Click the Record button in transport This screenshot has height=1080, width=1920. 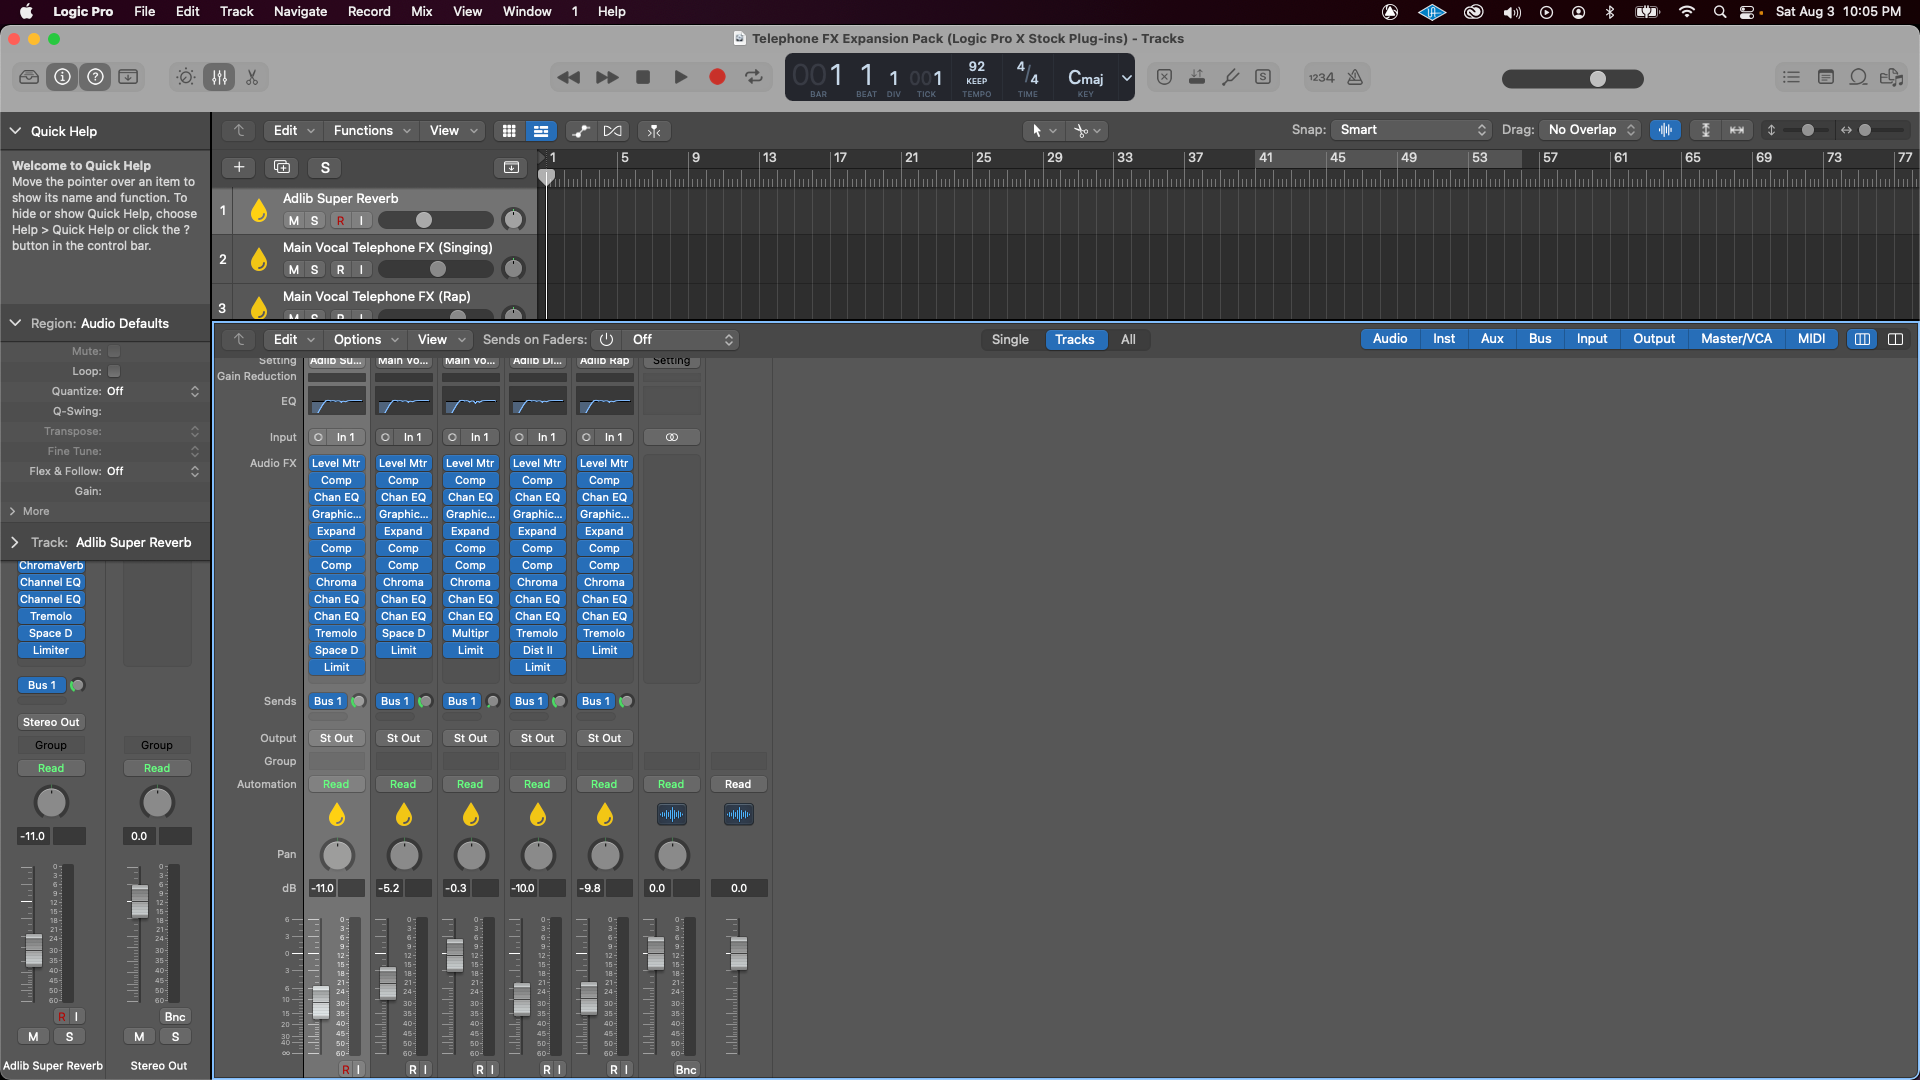pos(717,77)
